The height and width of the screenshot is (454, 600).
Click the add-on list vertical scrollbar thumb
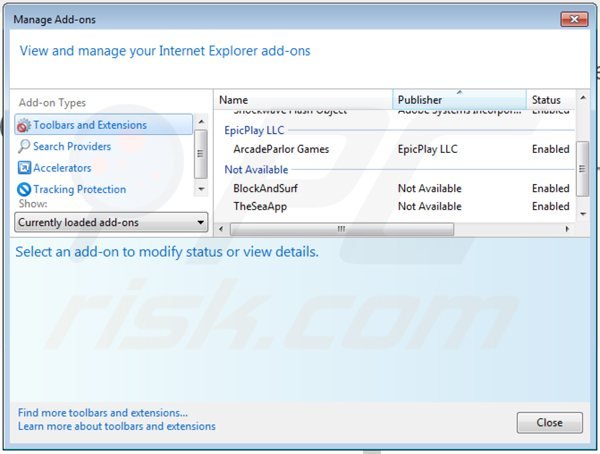582,168
